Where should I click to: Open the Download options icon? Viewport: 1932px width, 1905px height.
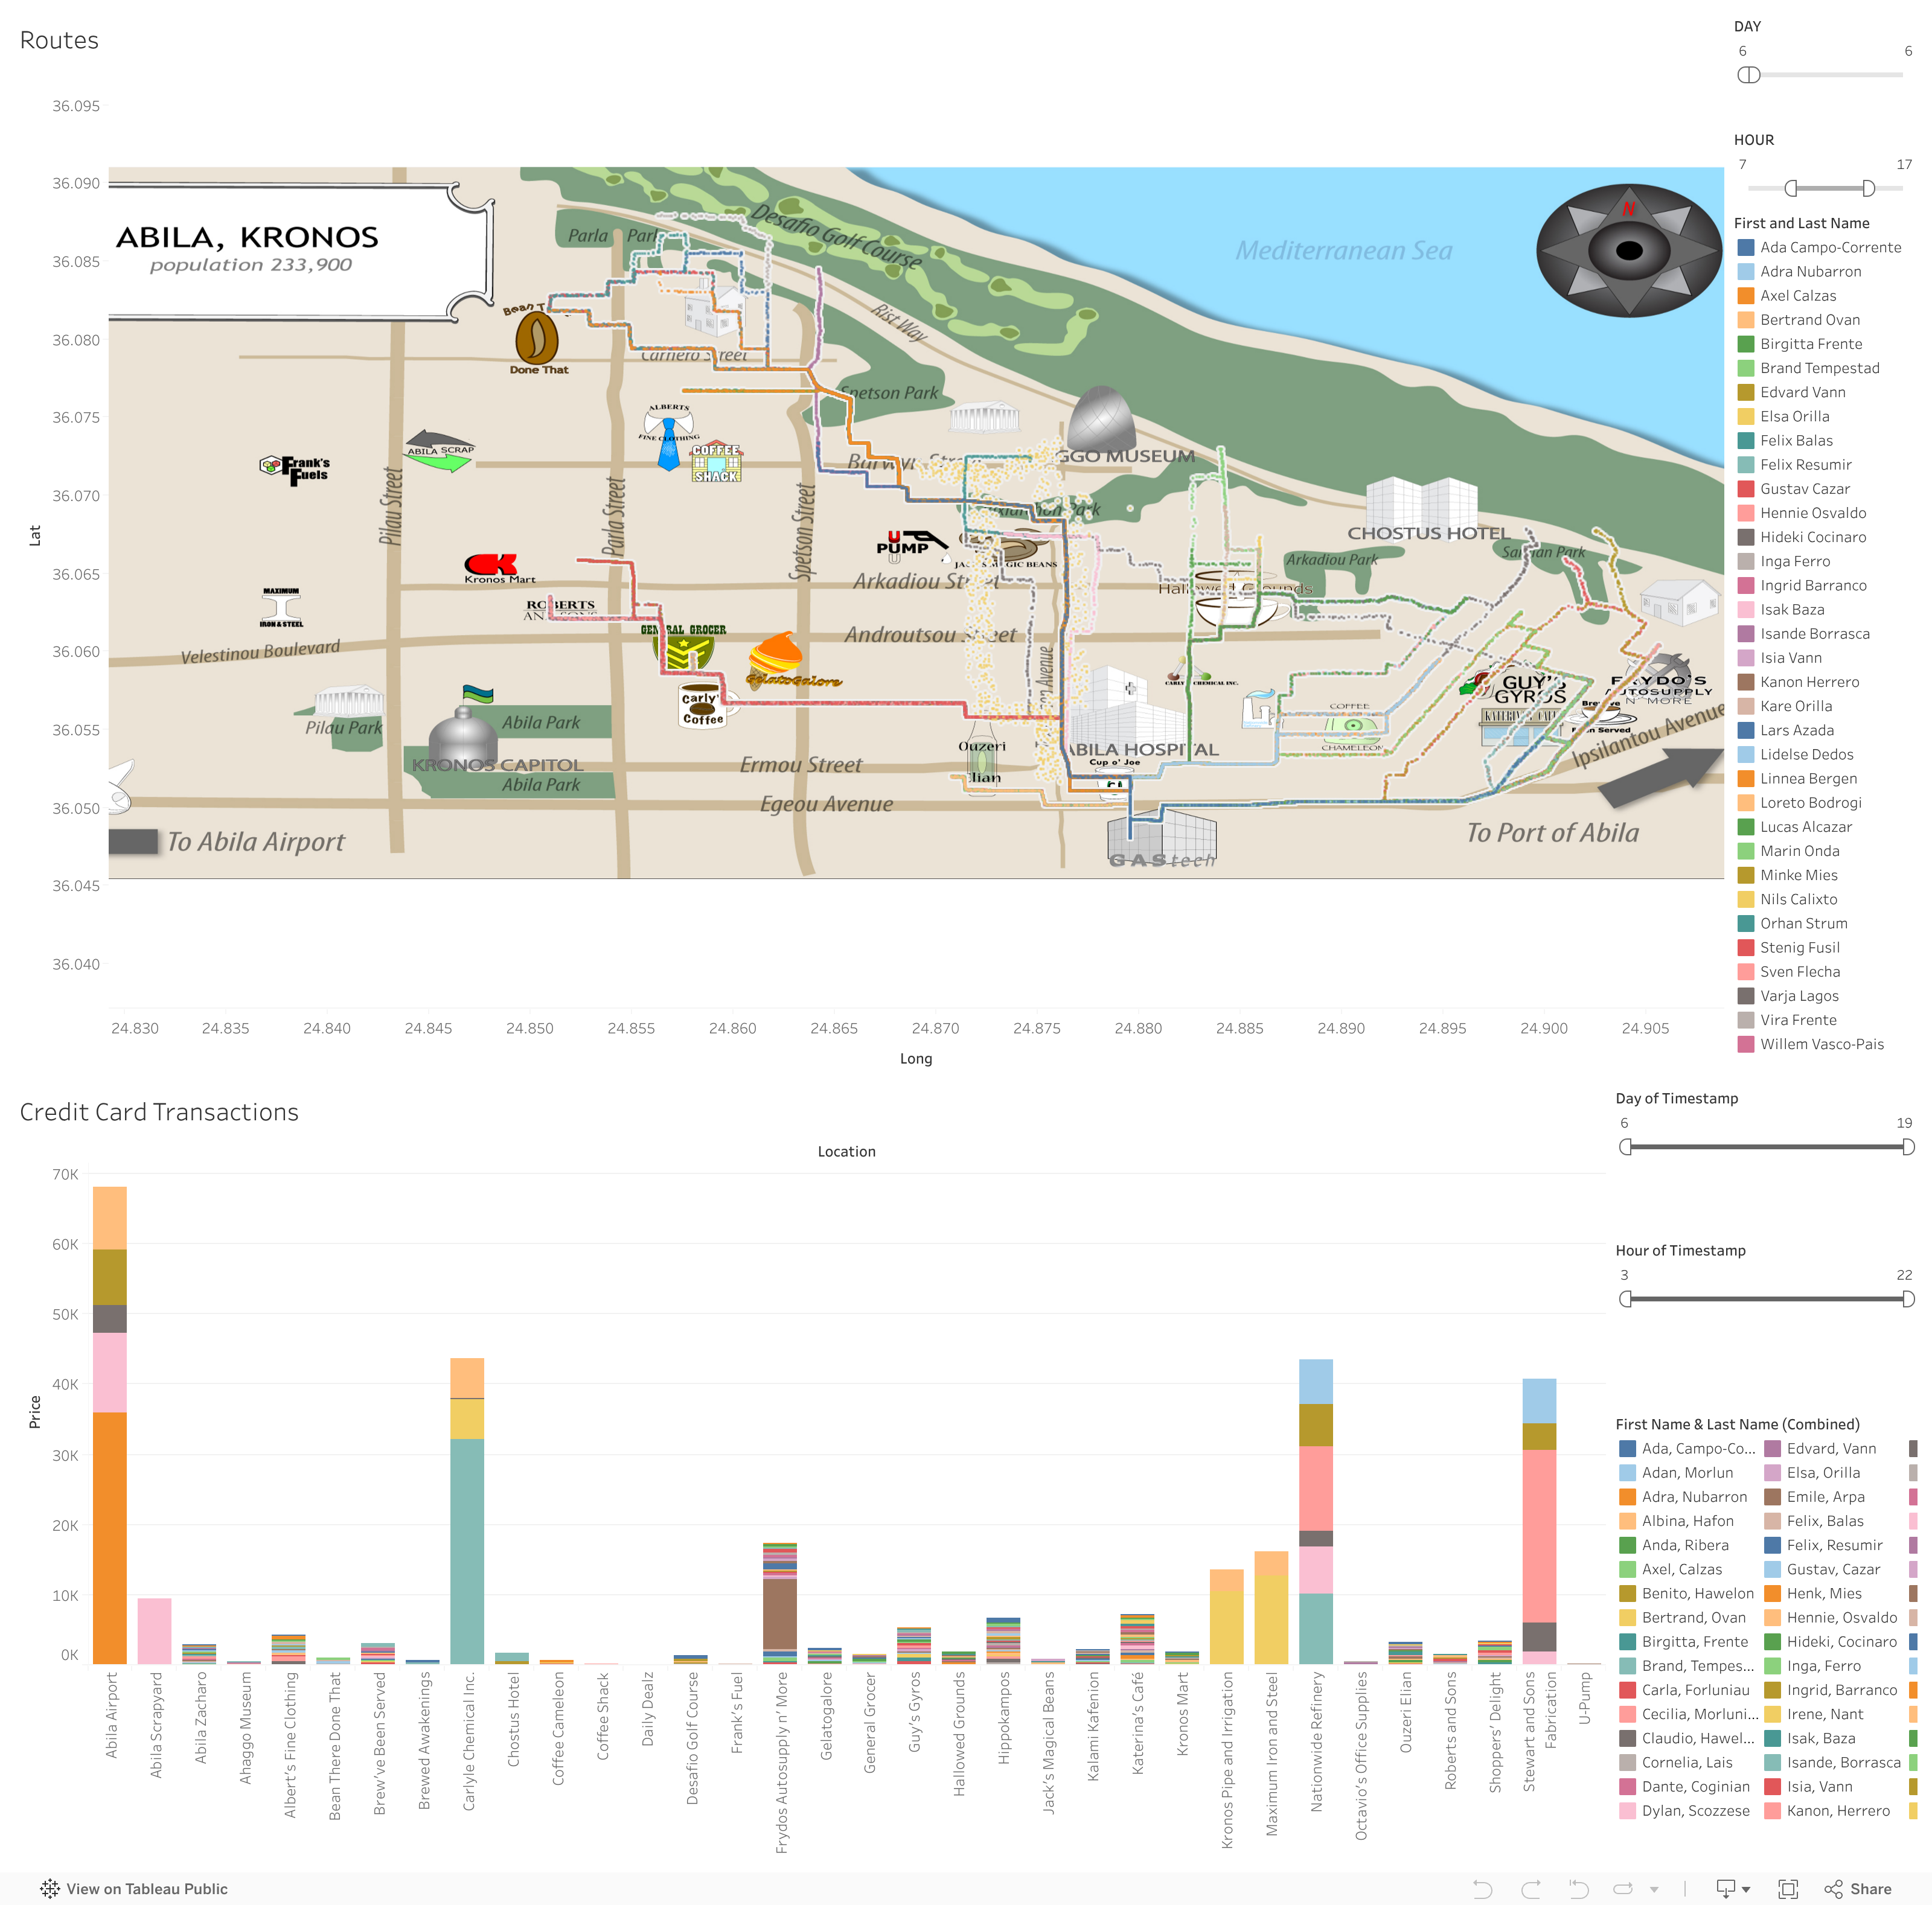1725,1888
